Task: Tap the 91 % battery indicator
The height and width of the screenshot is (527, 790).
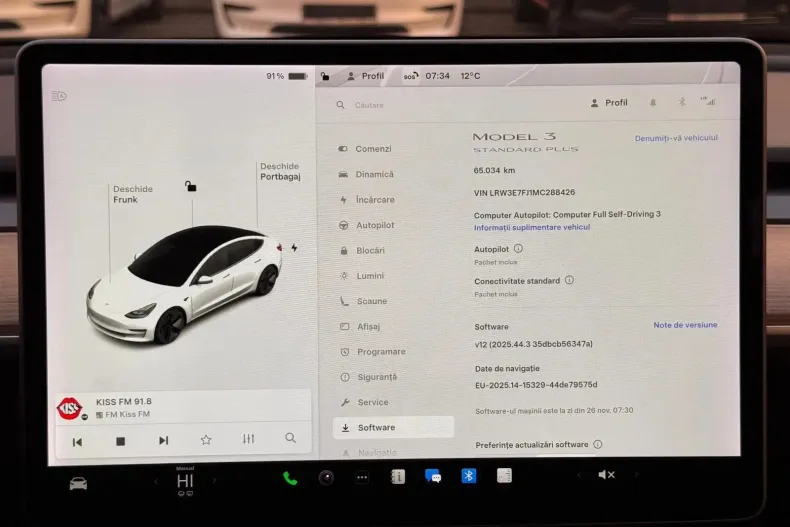Action: point(287,77)
